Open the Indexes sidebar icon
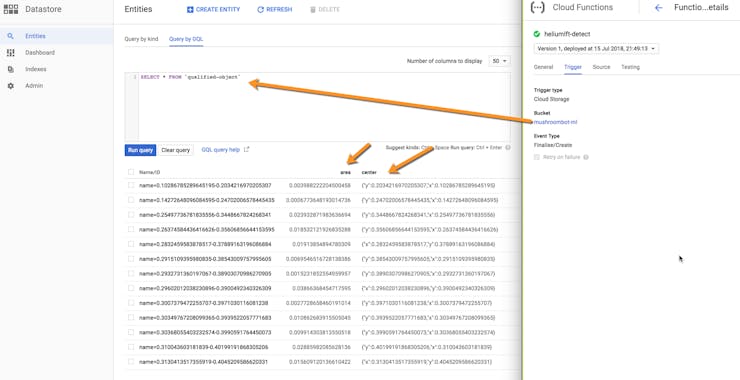Screen dimensions: 740x380 click(10, 69)
